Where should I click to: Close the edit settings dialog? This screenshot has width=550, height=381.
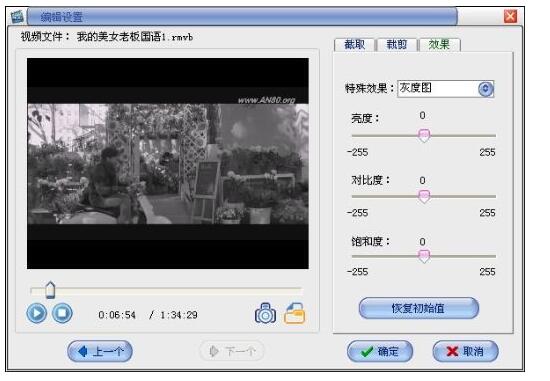(x=510, y=16)
